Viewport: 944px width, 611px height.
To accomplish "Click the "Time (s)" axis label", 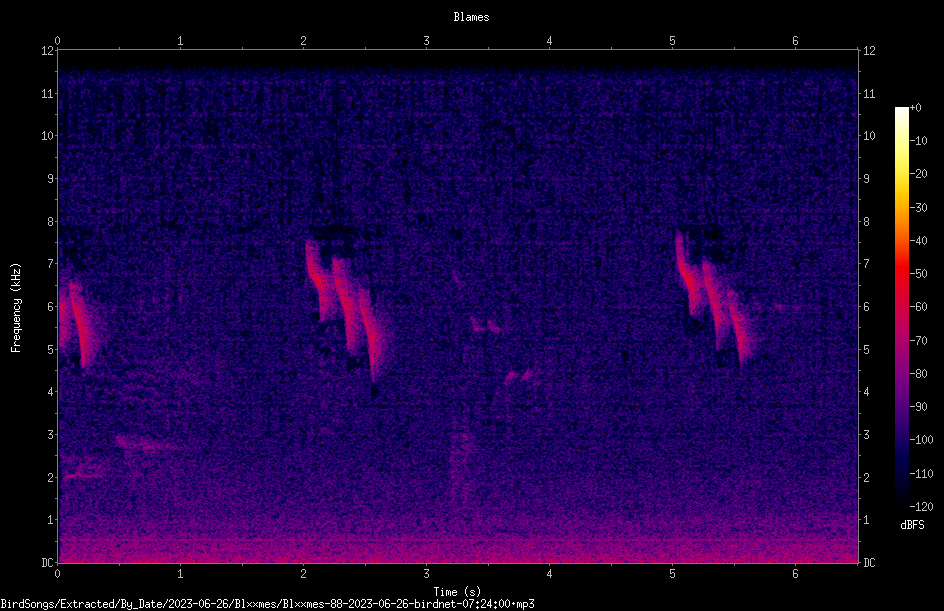I will click(x=457, y=592).
